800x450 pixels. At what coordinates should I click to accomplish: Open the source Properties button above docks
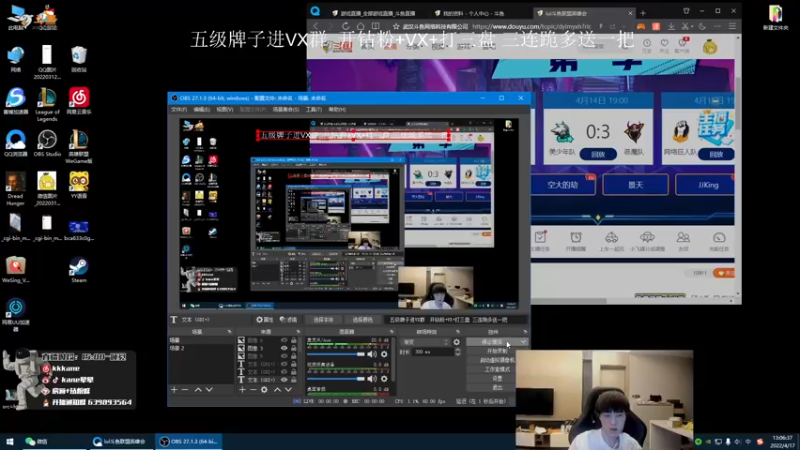click(264, 320)
